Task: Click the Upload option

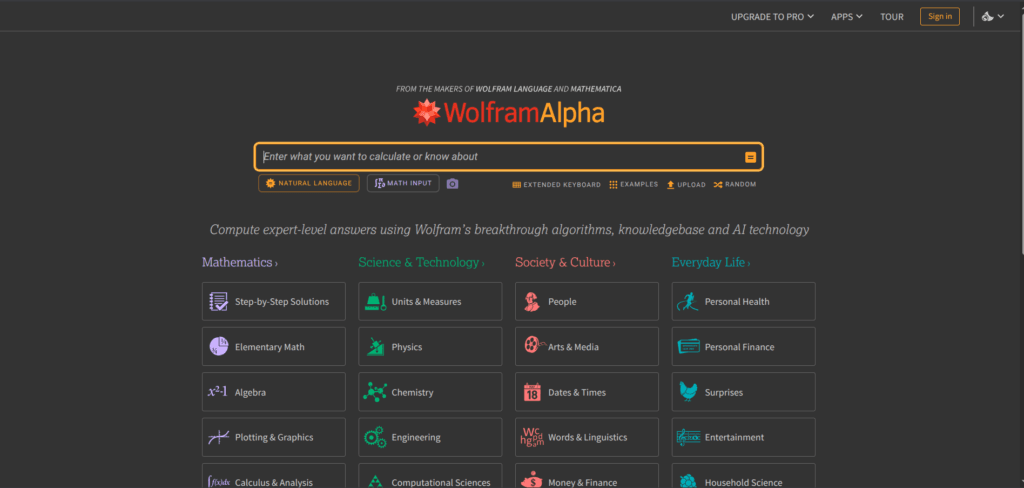Action: pyautogui.click(x=686, y=185)
